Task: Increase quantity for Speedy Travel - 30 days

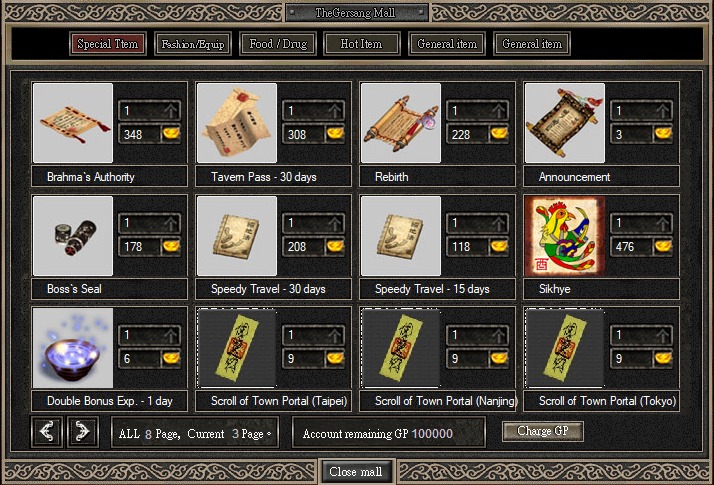Action: tap(335, 223)
